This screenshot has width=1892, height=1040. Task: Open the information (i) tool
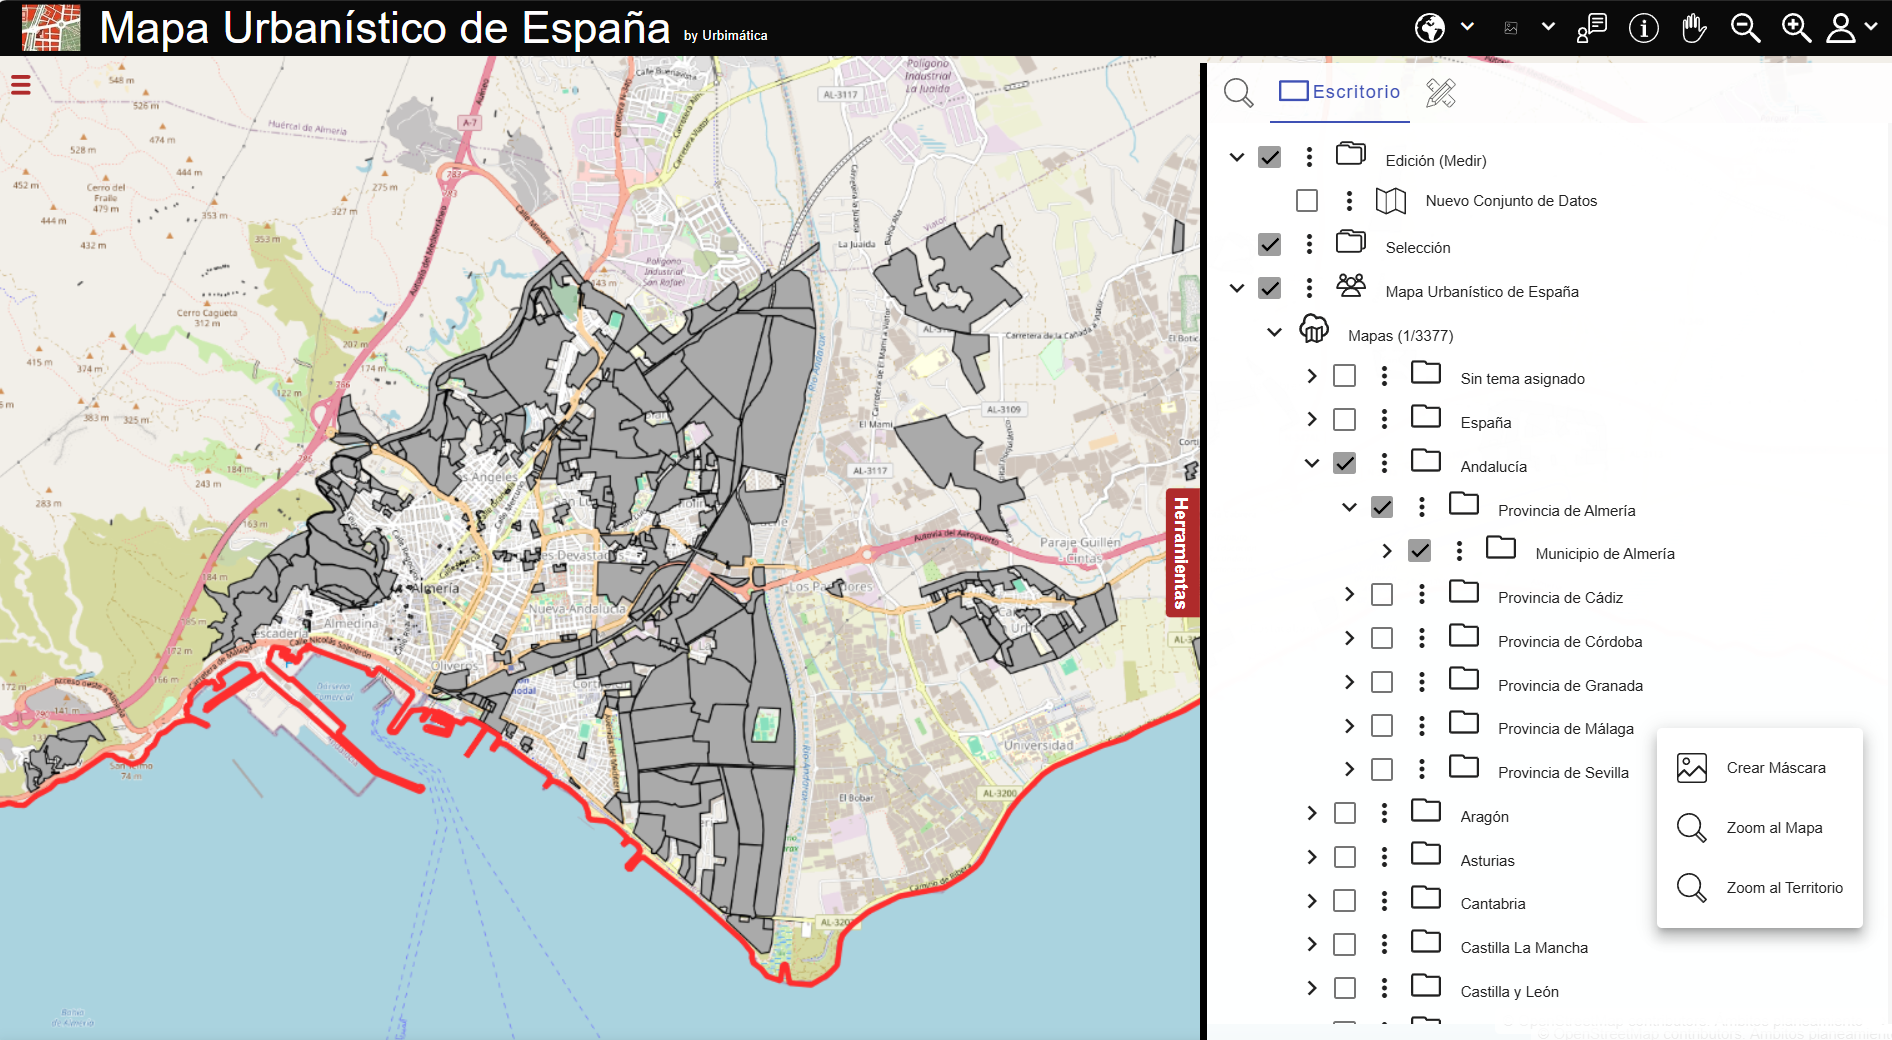[1643, 28]
